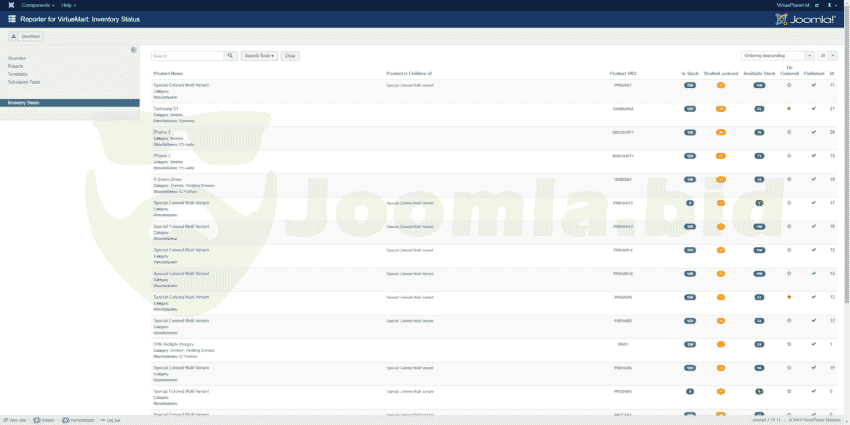Screen dimensions: 850x425
Task: Open Overview in the sidebar
Action: click(x=17, y=58)
